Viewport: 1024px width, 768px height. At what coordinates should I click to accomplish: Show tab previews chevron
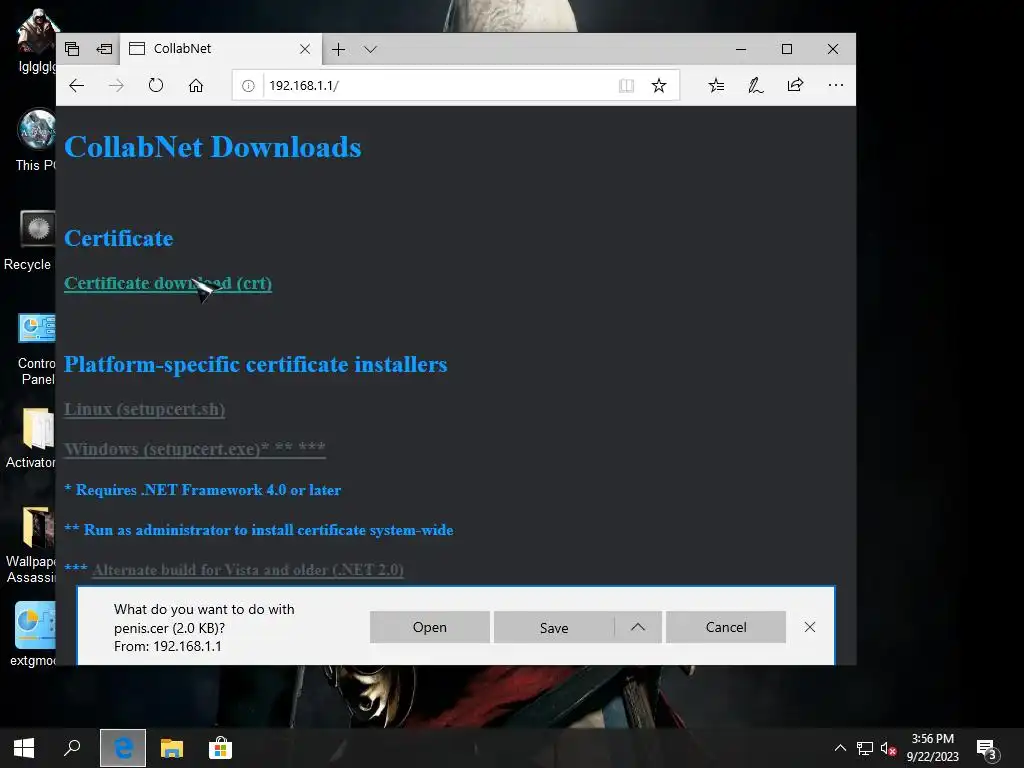pos(370,49)
